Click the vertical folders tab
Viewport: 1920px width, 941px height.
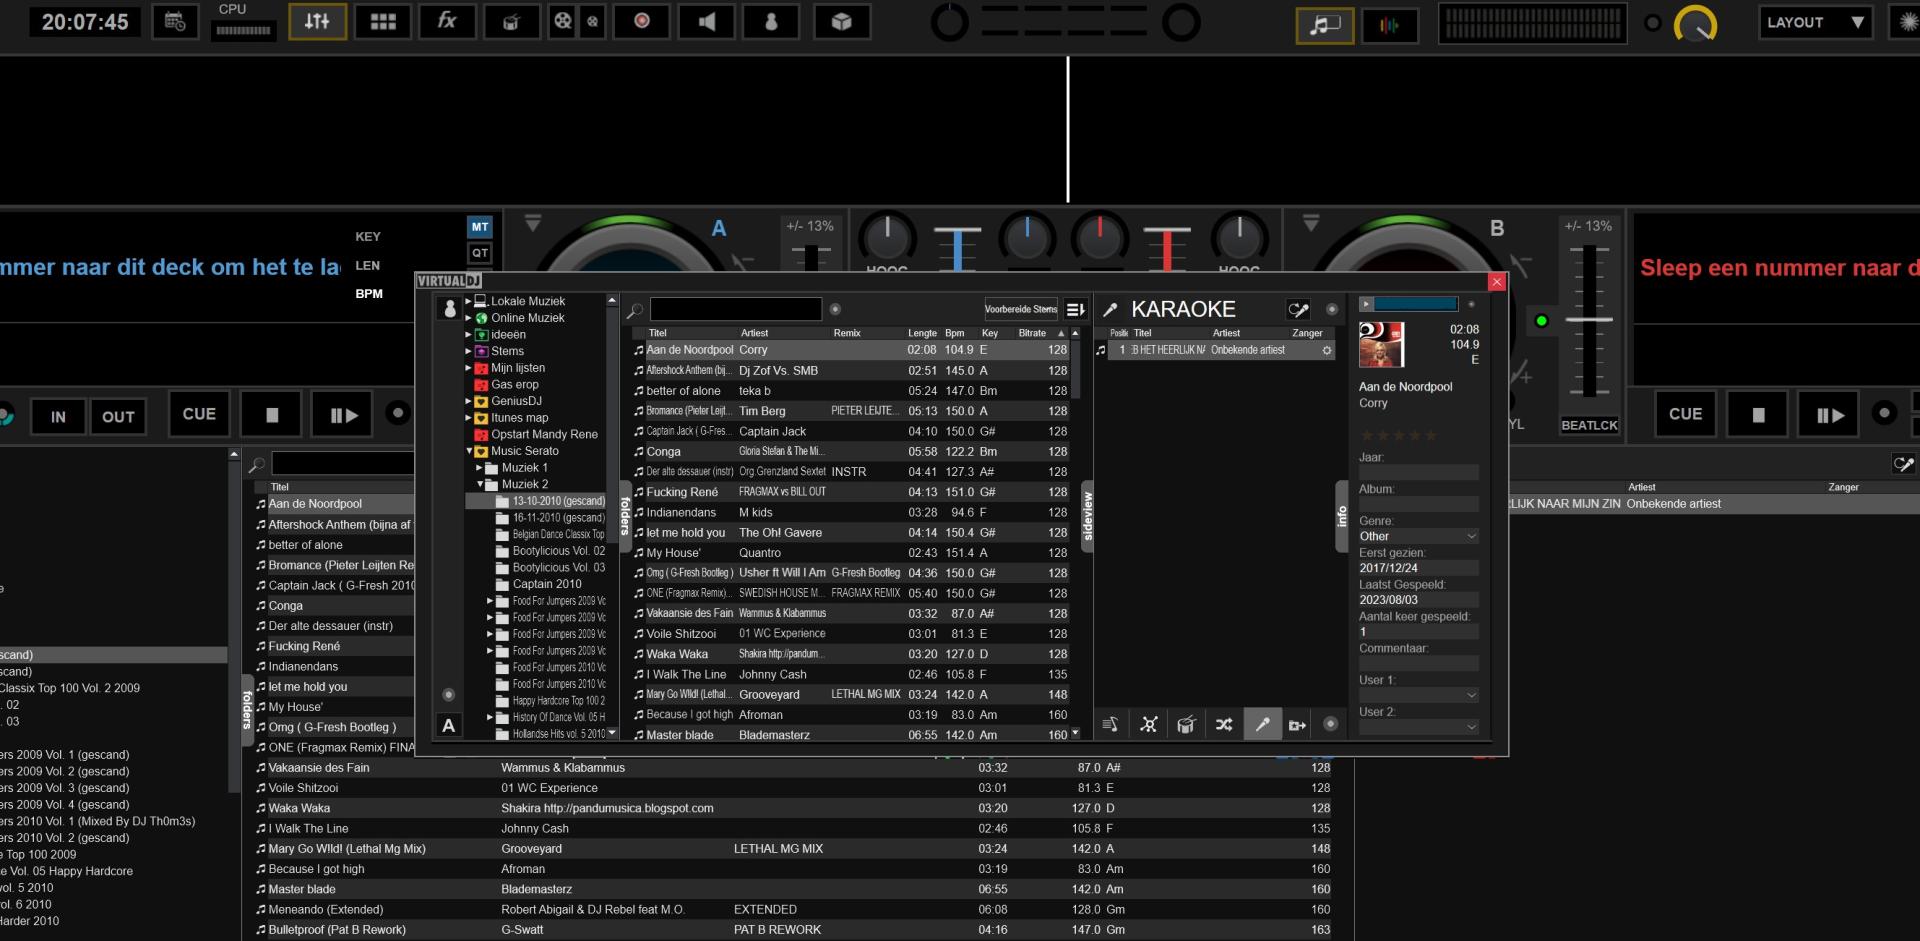[x=625, y=515]
